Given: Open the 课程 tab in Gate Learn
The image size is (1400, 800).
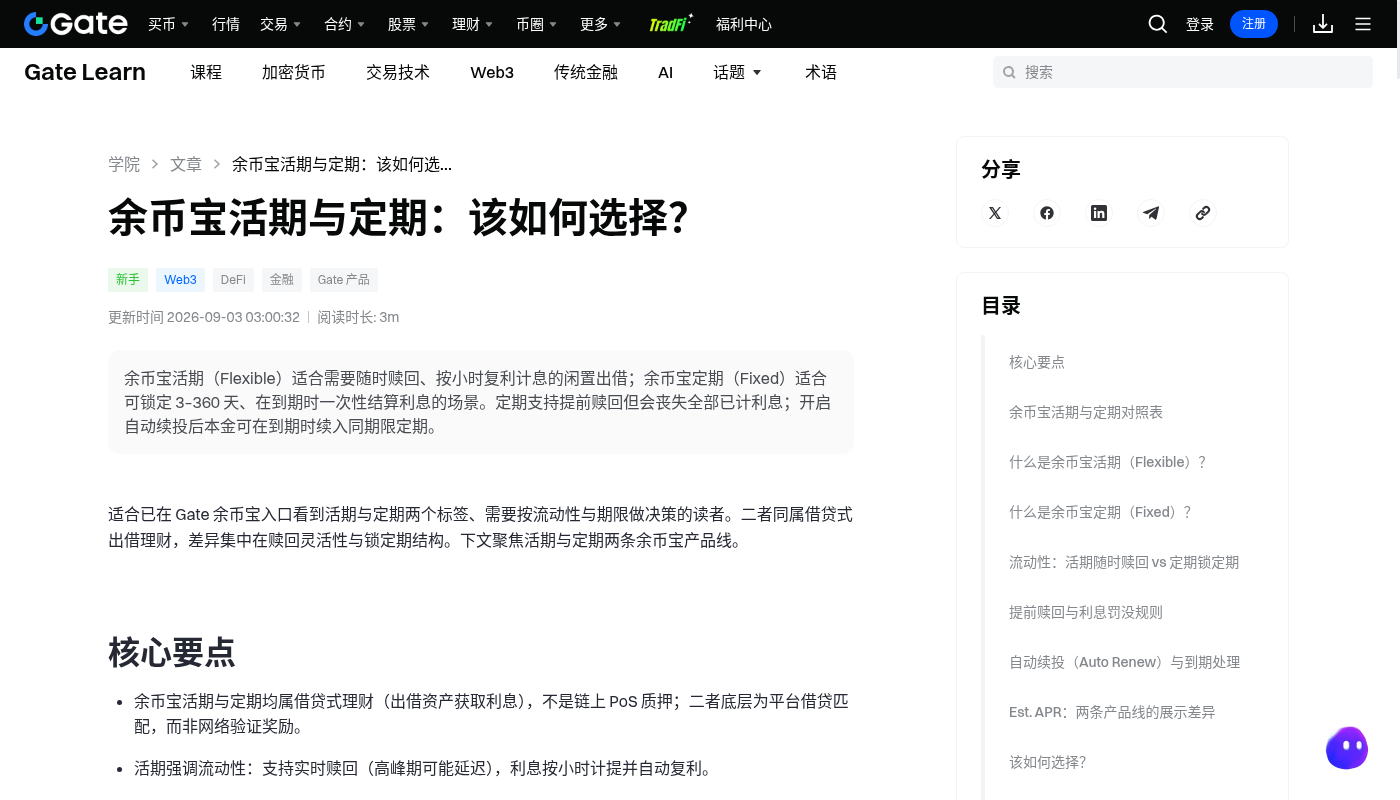Looking at the screenshot, I should click(x=206, y=72).
